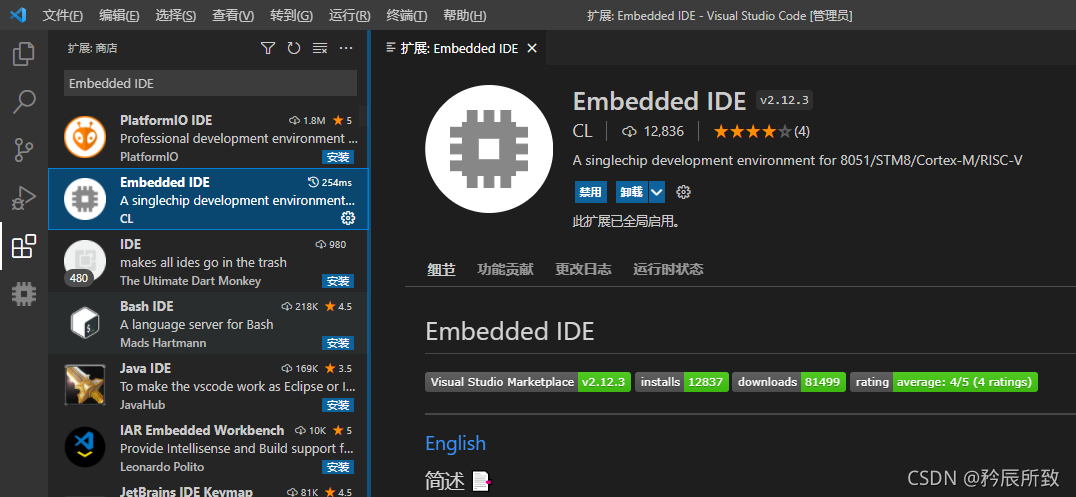Click the v2.12.3 version label

tap(784, 100)
